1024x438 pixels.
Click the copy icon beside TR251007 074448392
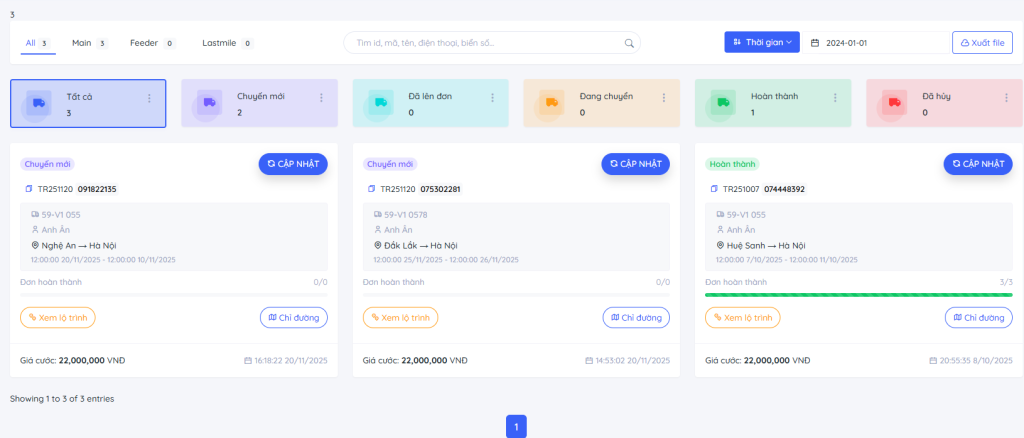coord(713,189)
